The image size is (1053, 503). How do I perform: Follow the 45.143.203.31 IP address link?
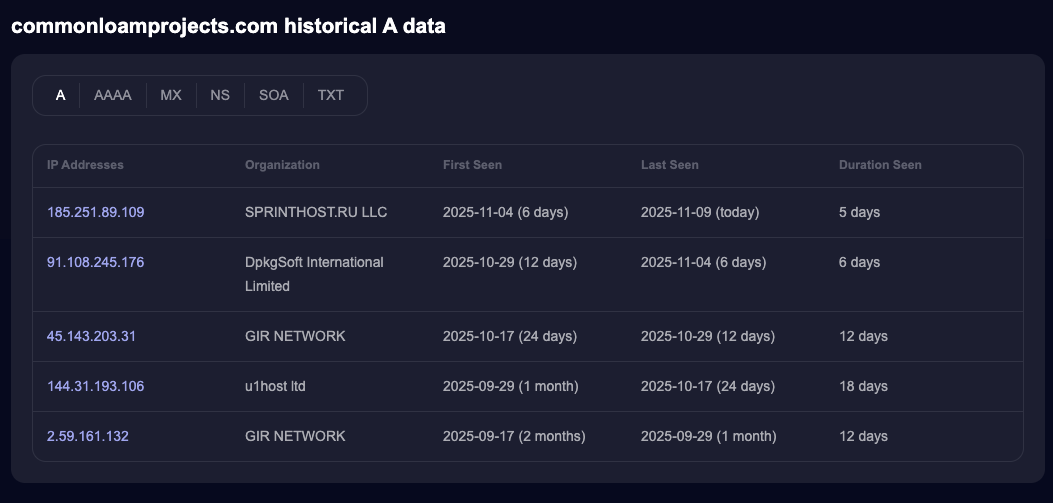coord(91,336)
